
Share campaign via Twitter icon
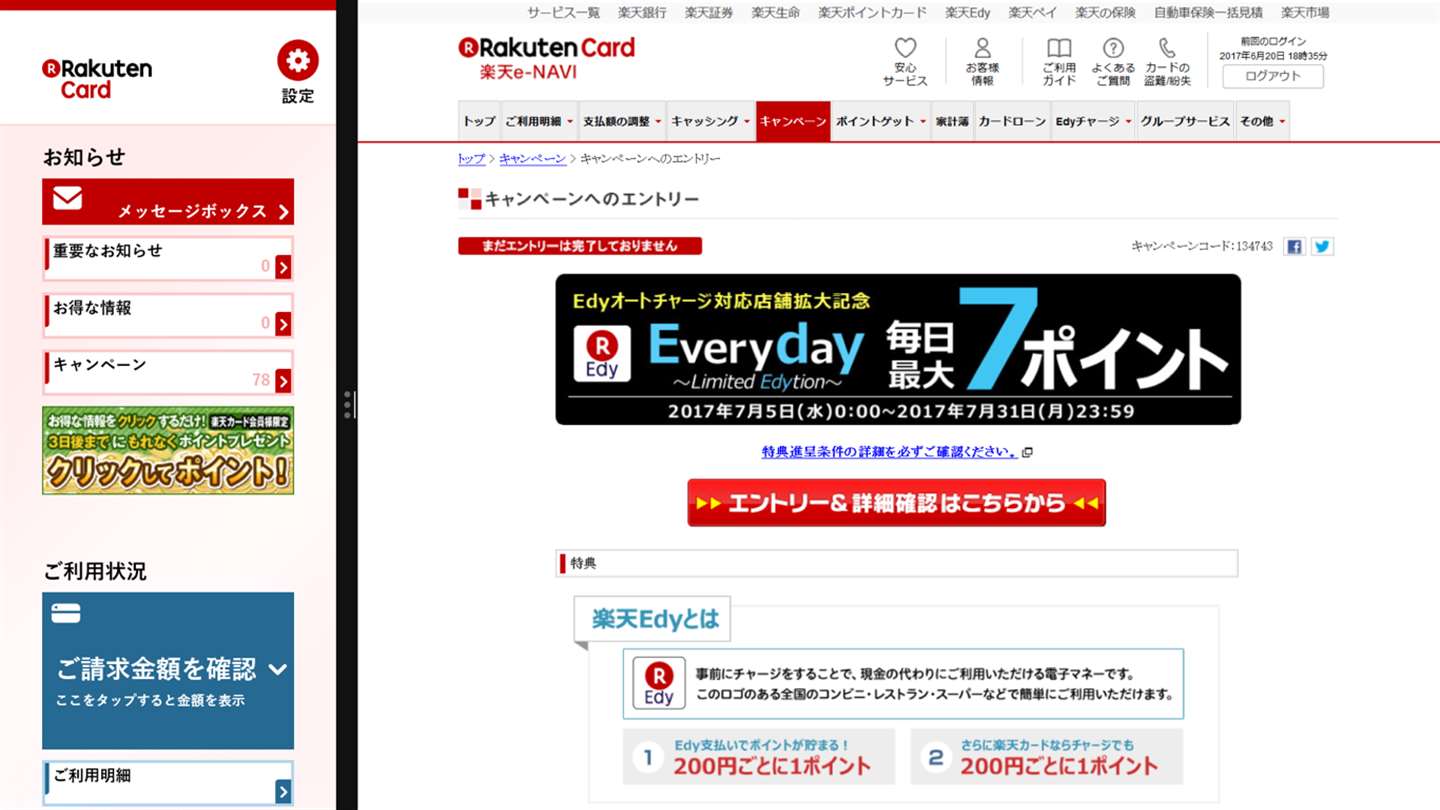(x=1322, y=246)
